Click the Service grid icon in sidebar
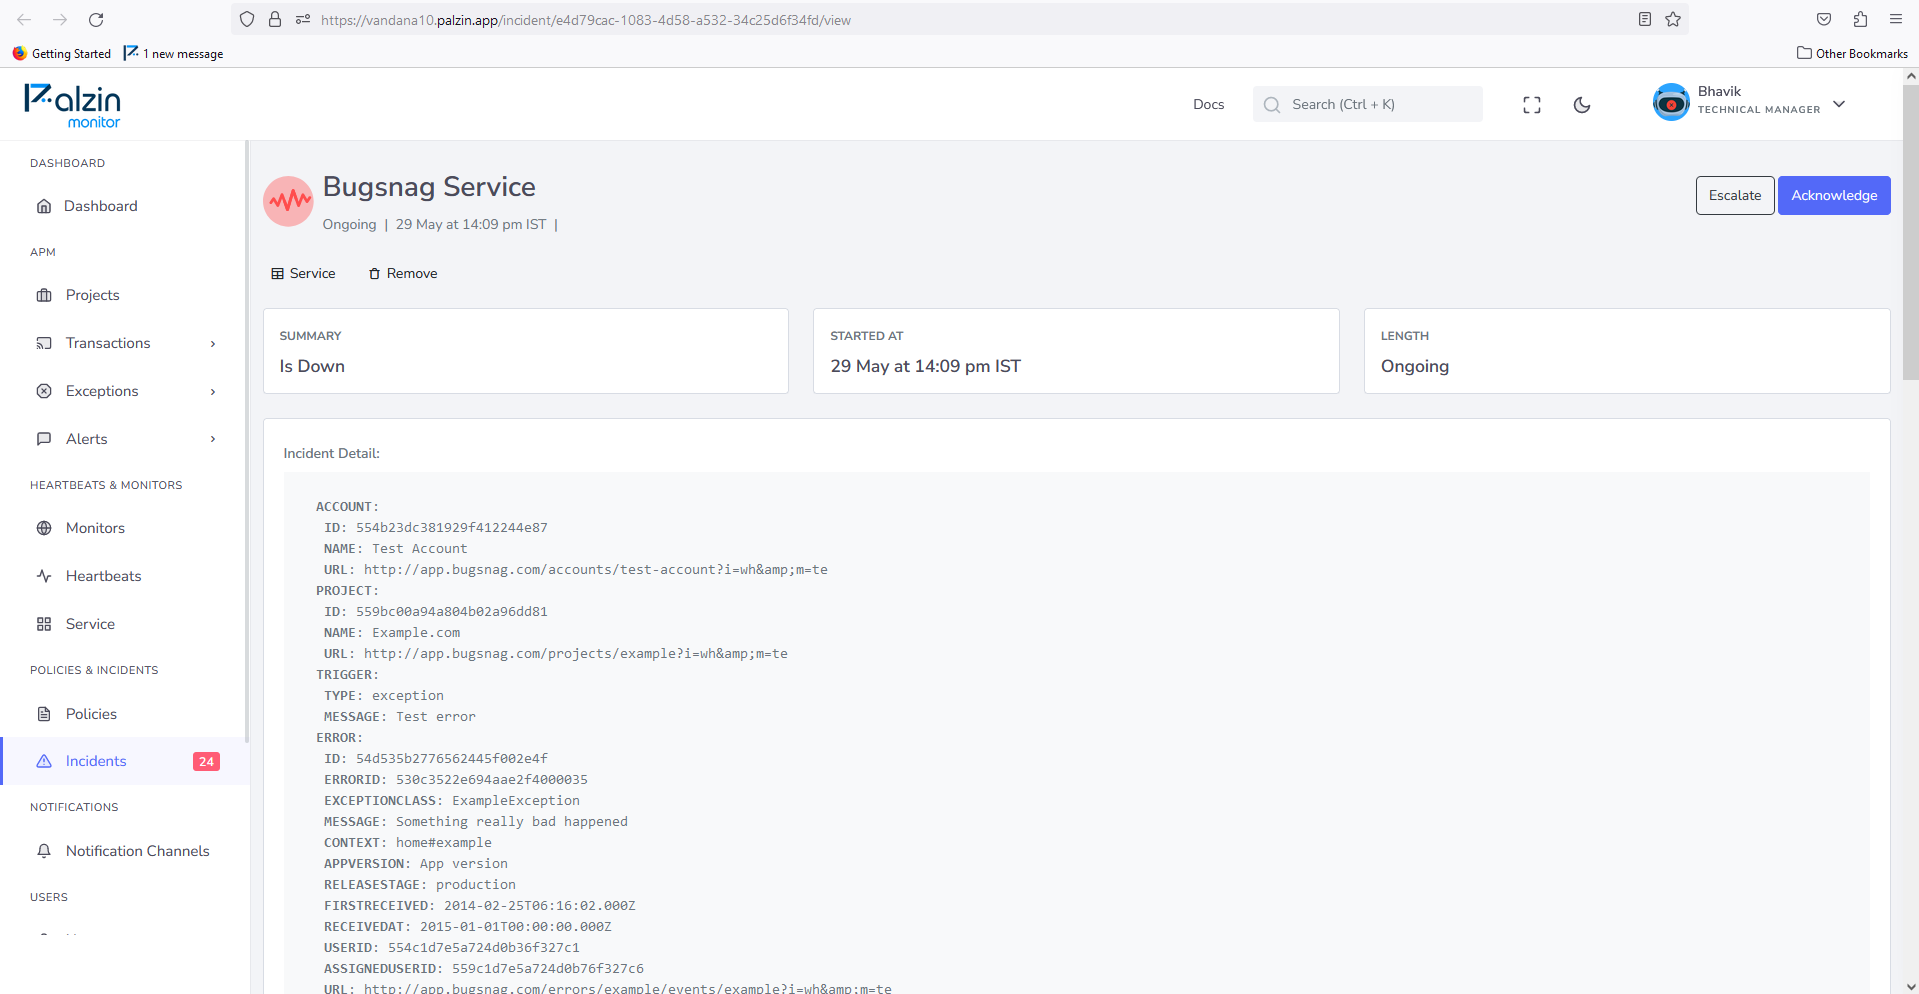1919x994 pixels. coord(44,624)
